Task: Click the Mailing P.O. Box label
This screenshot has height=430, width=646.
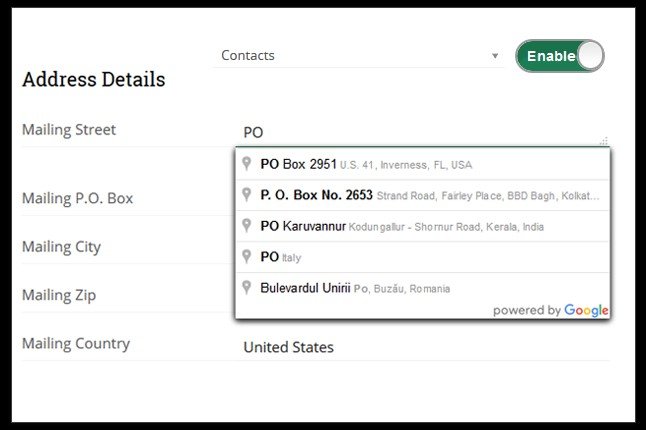Action: 77,199
